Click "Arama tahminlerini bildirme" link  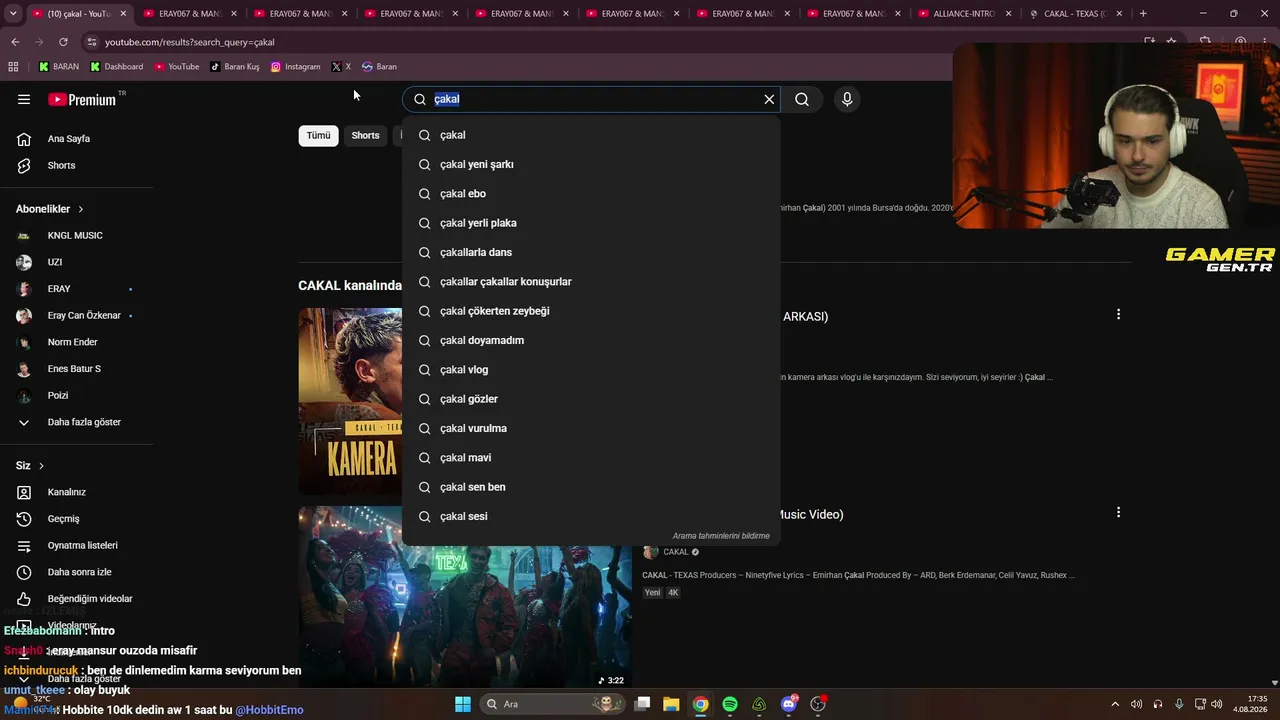721,536
